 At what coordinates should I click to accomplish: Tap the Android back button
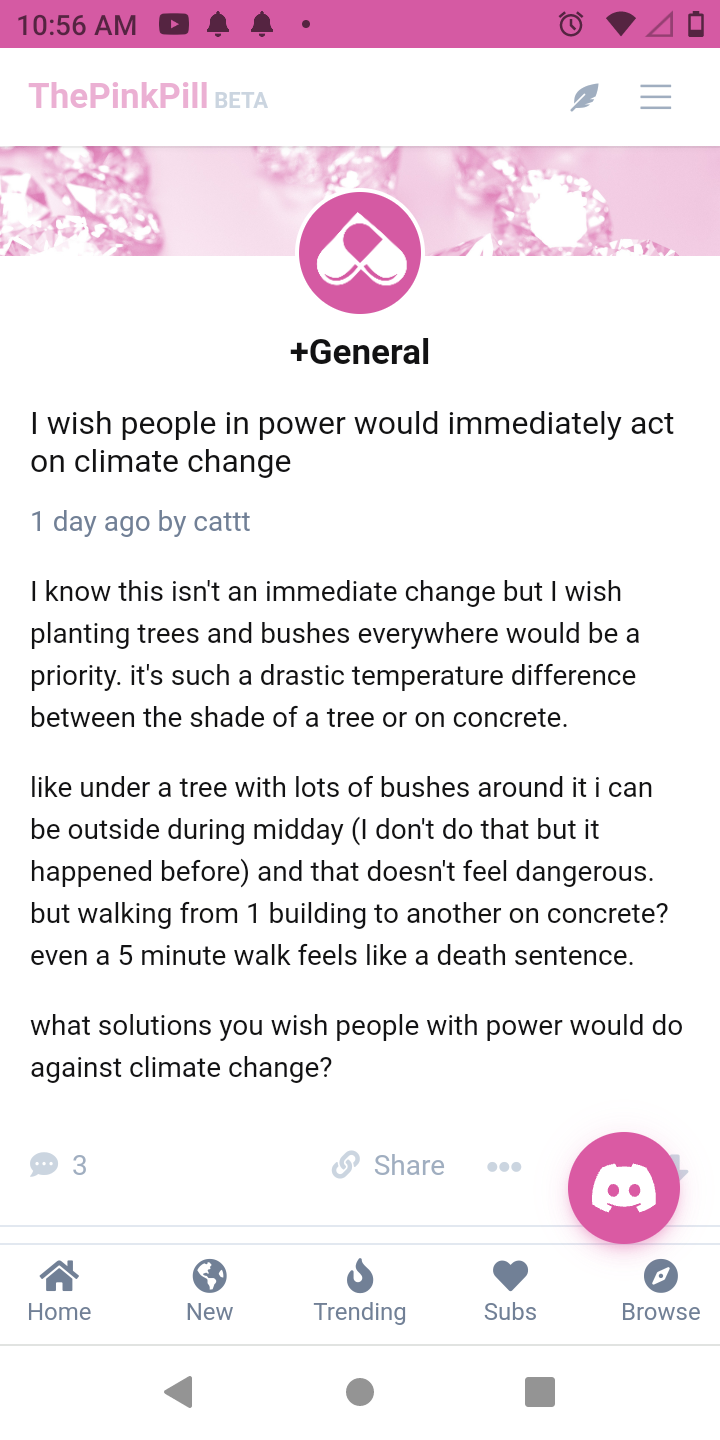179,1392
